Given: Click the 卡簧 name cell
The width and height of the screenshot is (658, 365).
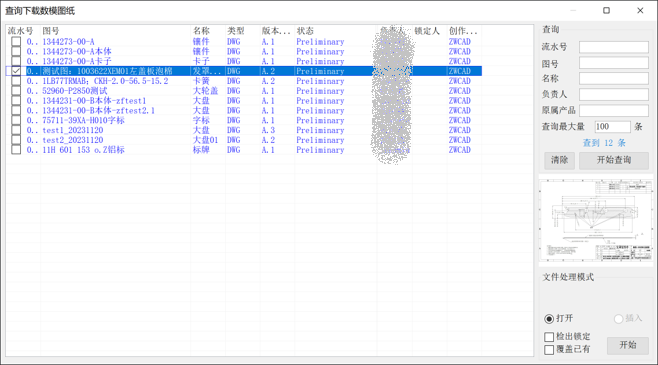Looking at the screenshot, I should pos(201,81).
